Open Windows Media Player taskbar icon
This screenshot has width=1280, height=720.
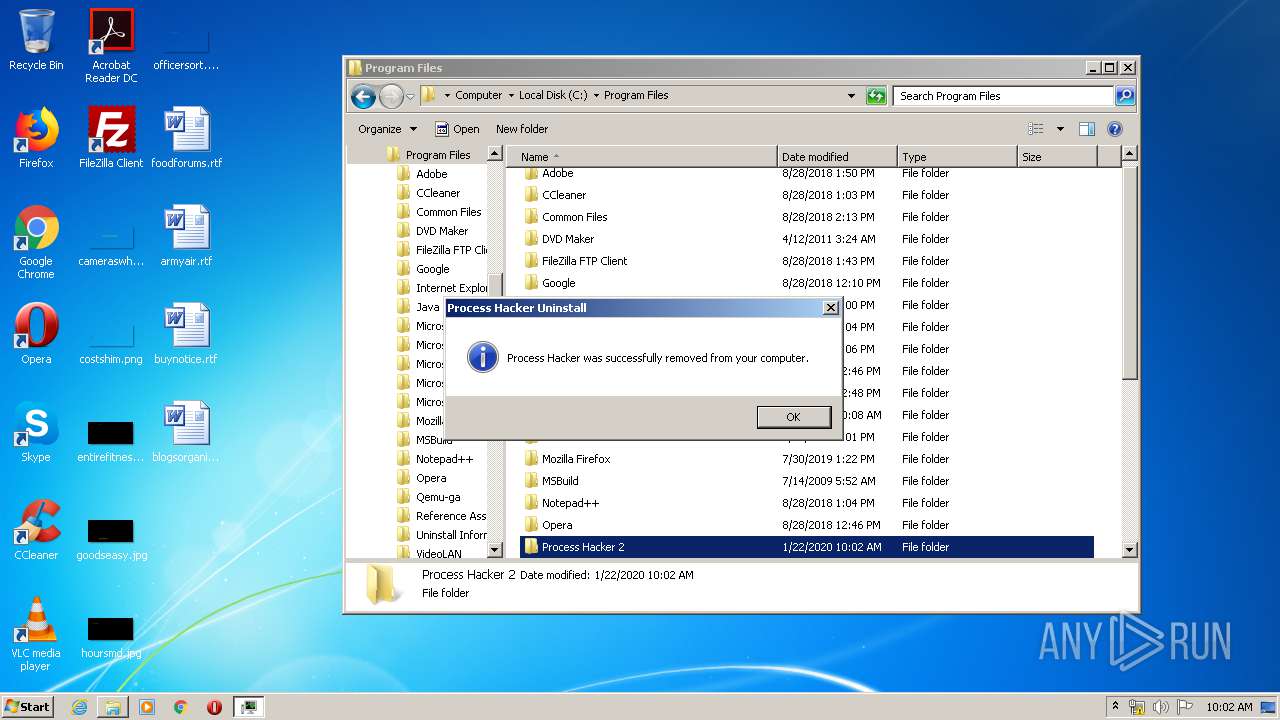pyautogui.click(x=147, y=707)
